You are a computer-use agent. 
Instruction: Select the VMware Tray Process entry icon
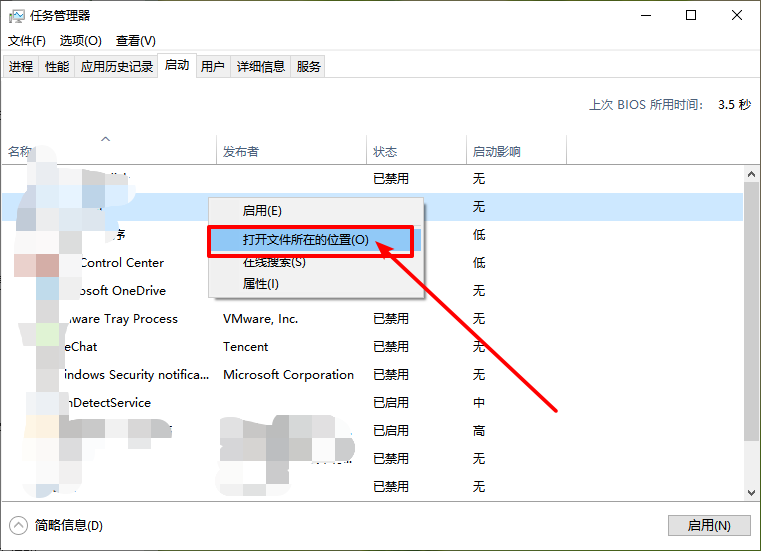(x=47, y=319)
